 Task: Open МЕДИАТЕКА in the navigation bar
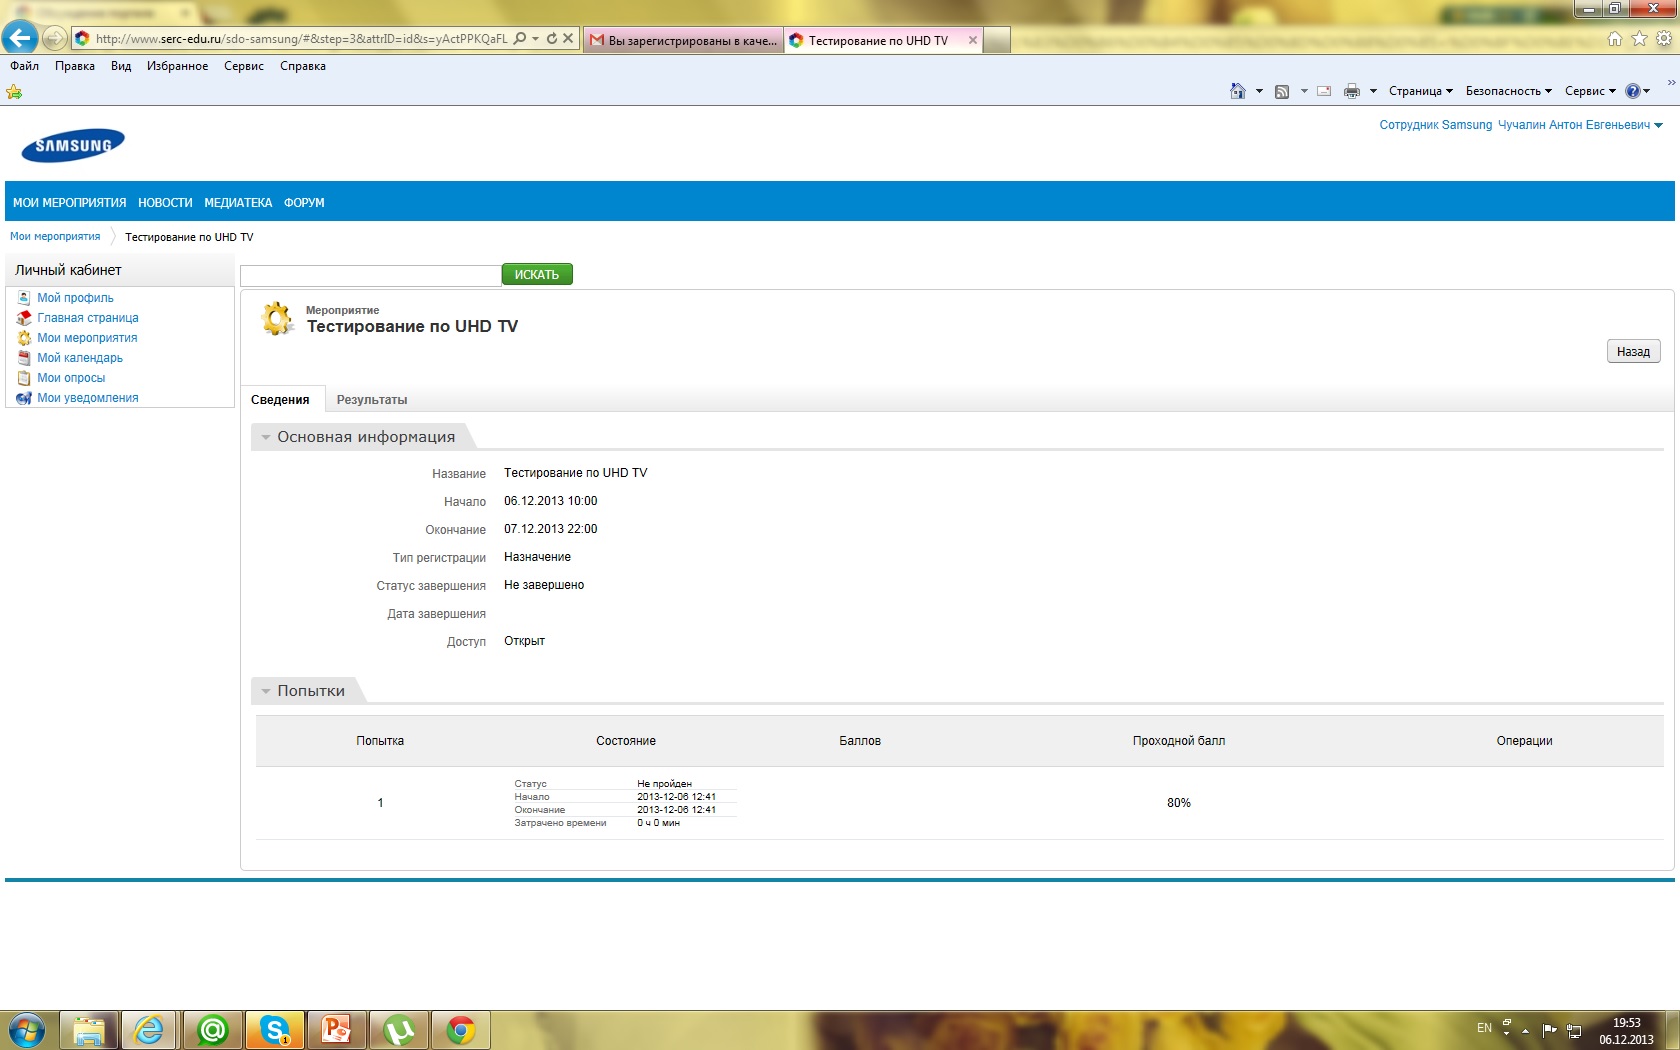coord(238,203)
